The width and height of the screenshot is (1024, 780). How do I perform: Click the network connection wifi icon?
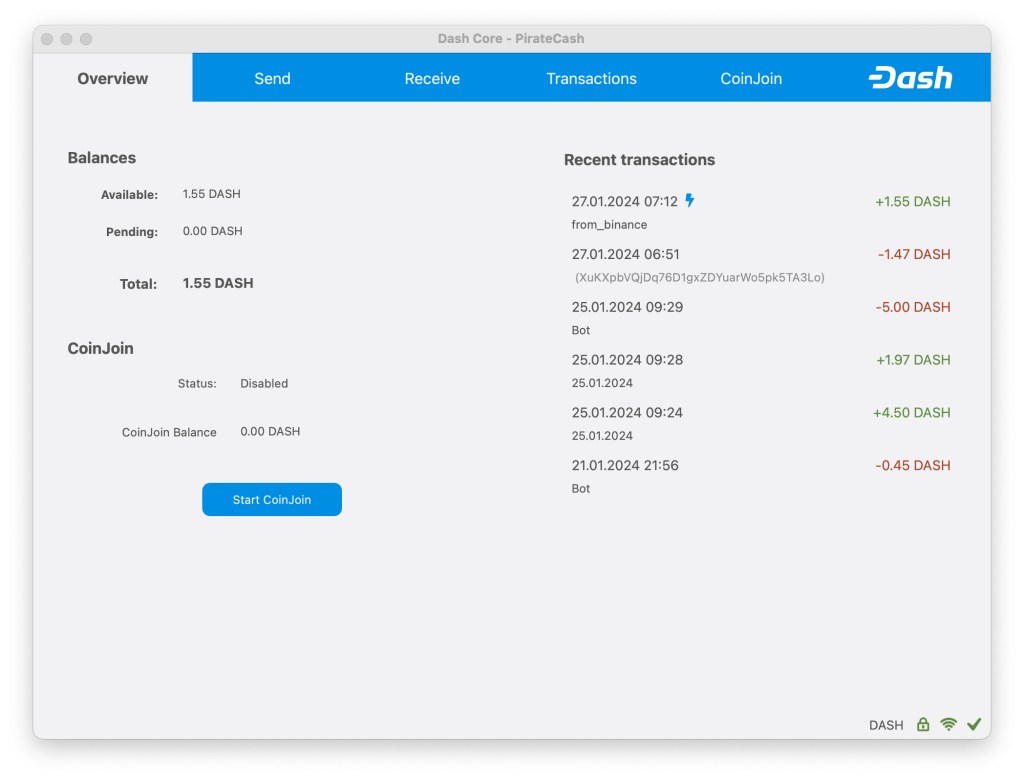pyautogui.click(x=948, y=724)
